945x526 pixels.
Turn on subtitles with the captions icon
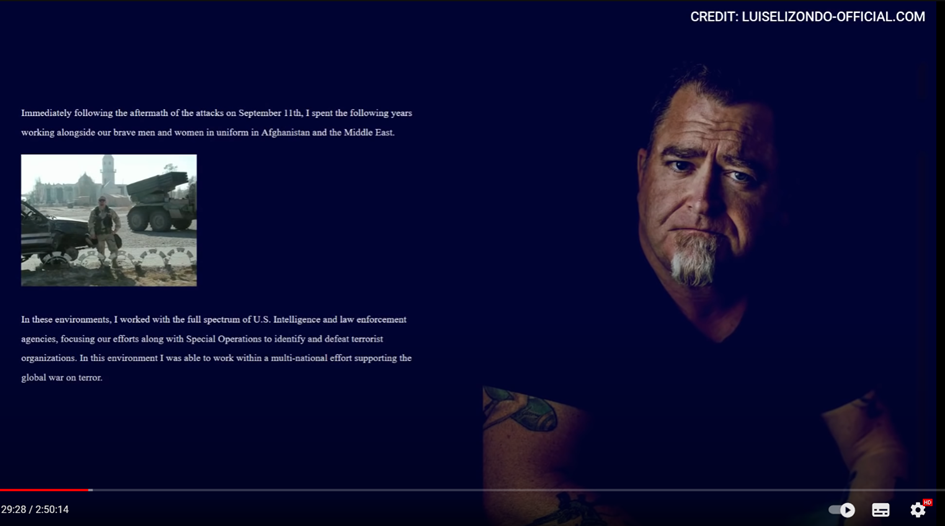(x=881, y=510)
